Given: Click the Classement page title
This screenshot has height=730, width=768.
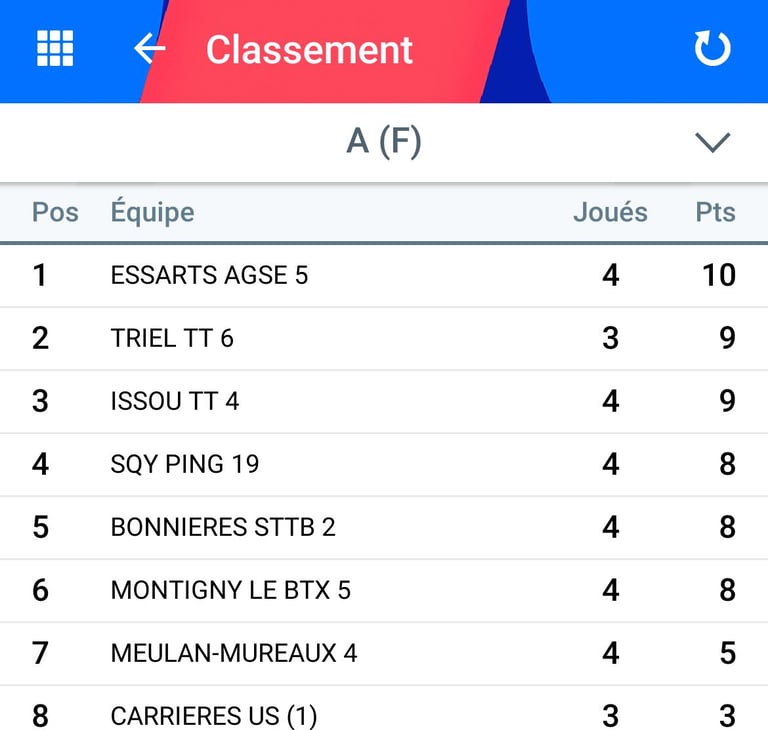Looking at the screenshot, I should [309, 50].
